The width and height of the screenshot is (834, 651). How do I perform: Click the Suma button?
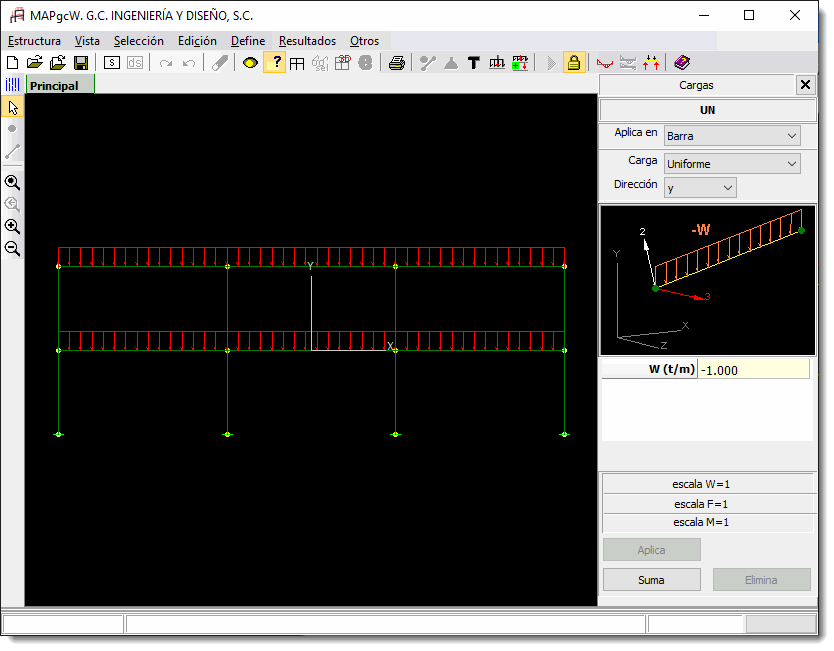652,580
